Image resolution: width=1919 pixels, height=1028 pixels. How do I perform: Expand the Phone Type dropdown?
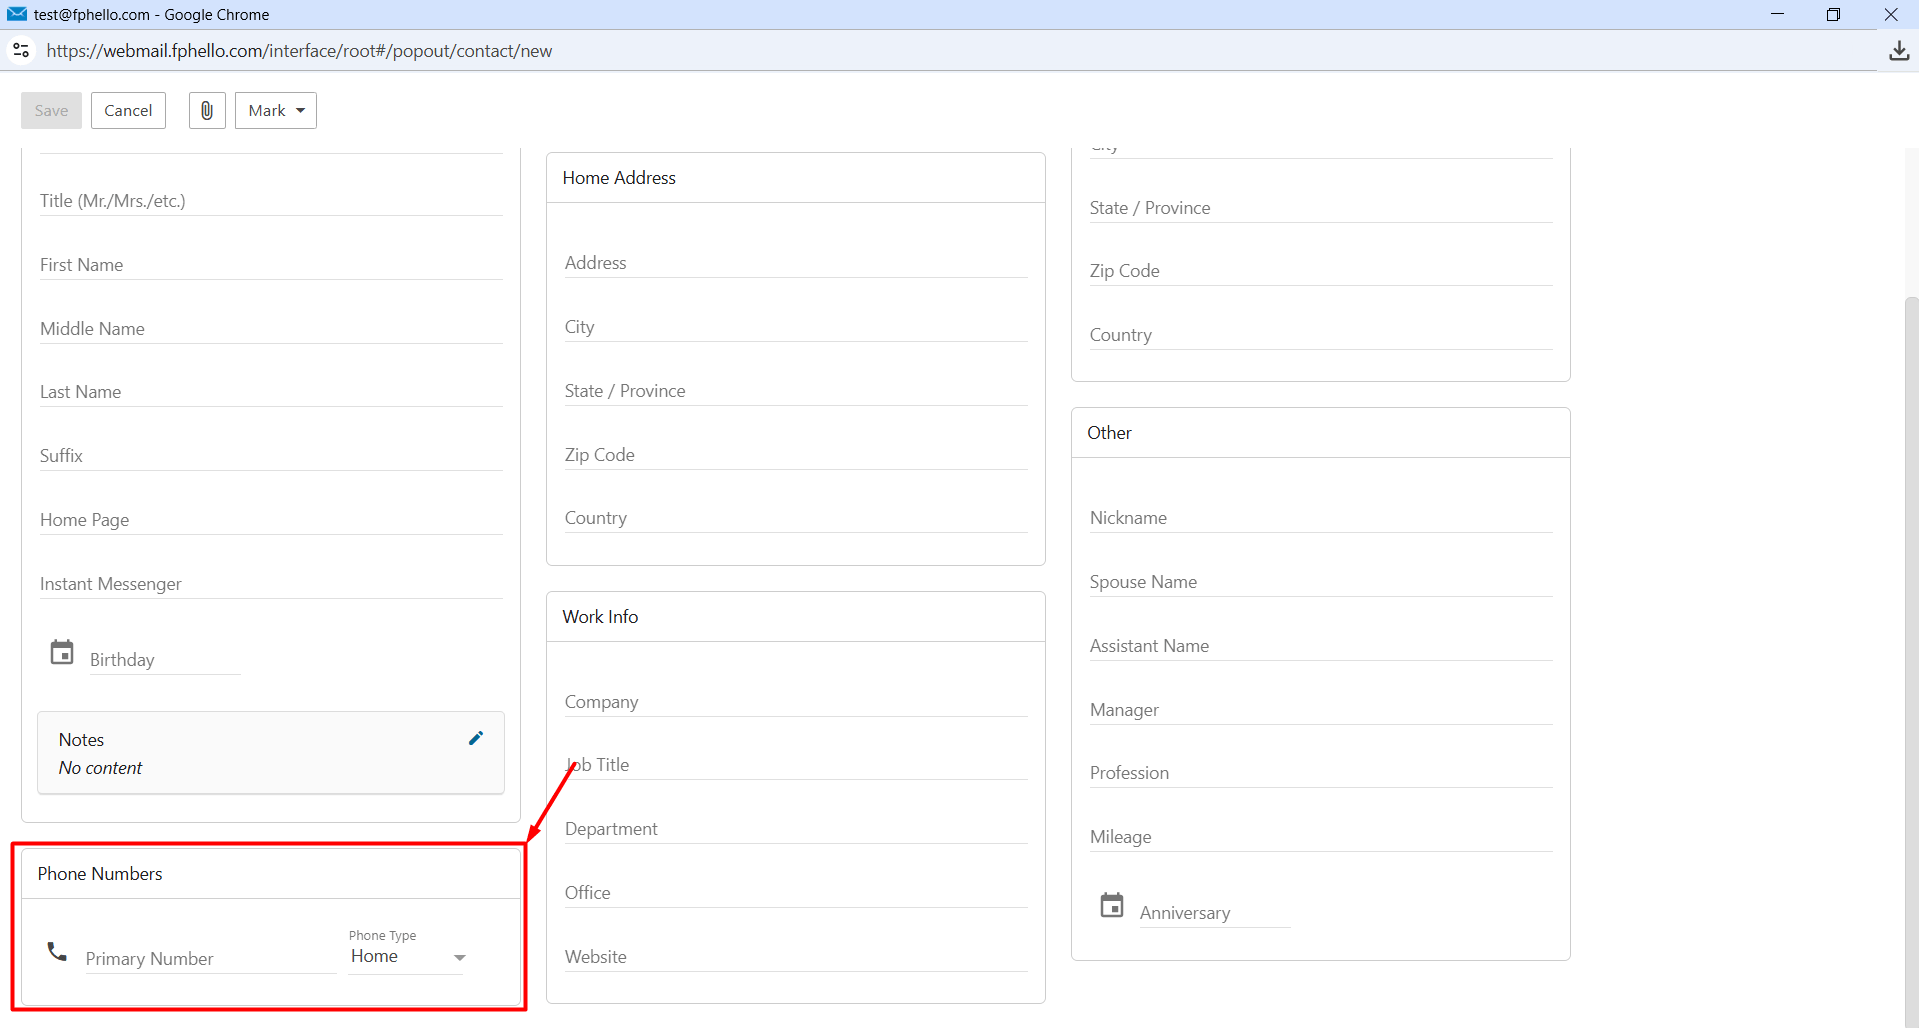point(408,957)
